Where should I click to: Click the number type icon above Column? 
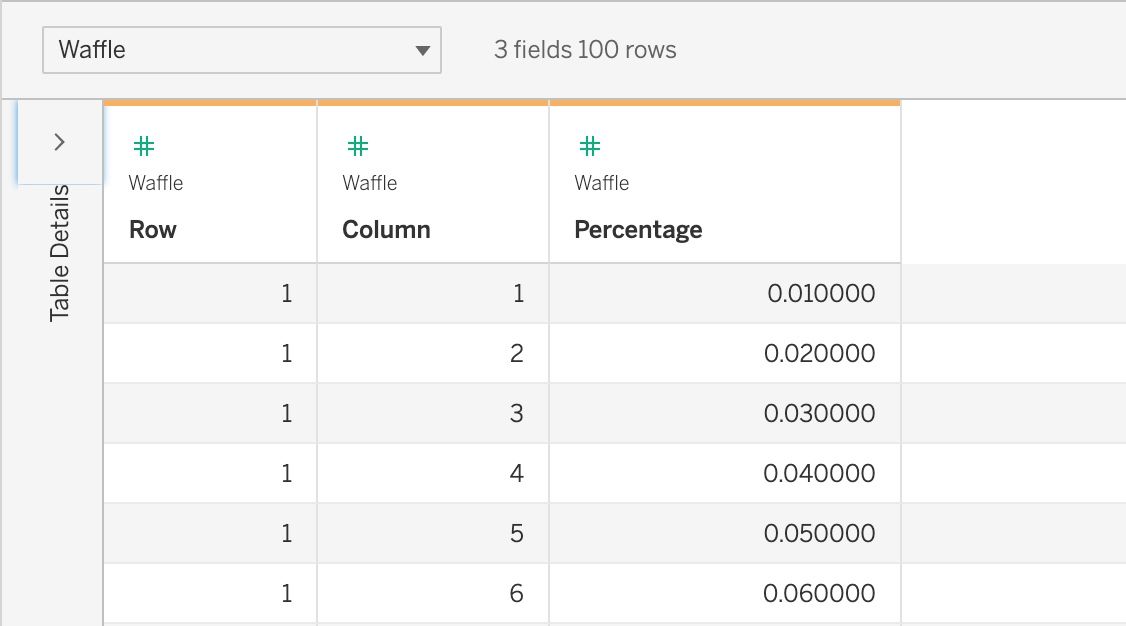[357, 147]
